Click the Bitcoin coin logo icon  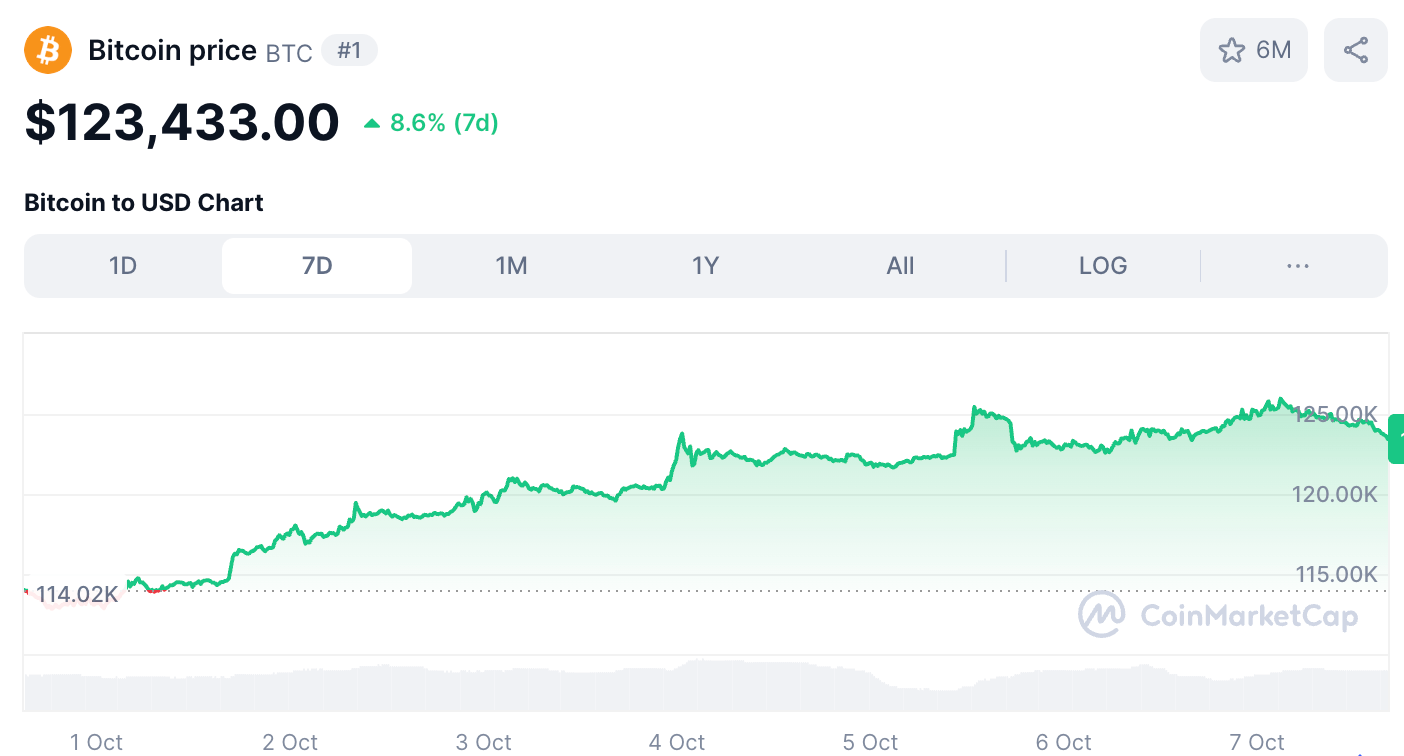pos(47,49)
